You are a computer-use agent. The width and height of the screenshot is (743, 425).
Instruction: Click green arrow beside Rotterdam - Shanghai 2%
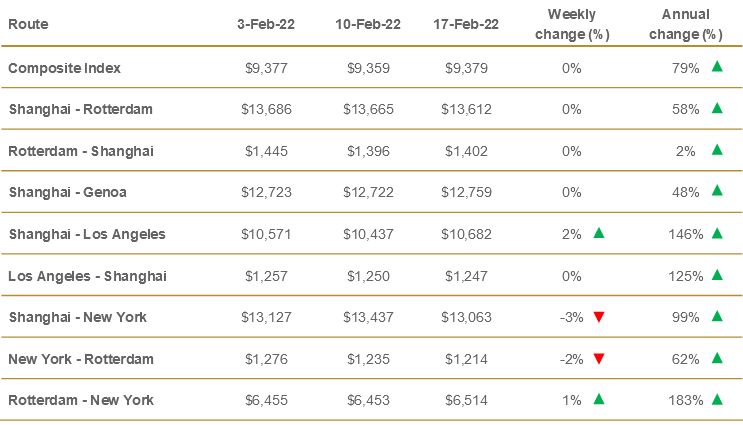[716, 150]
